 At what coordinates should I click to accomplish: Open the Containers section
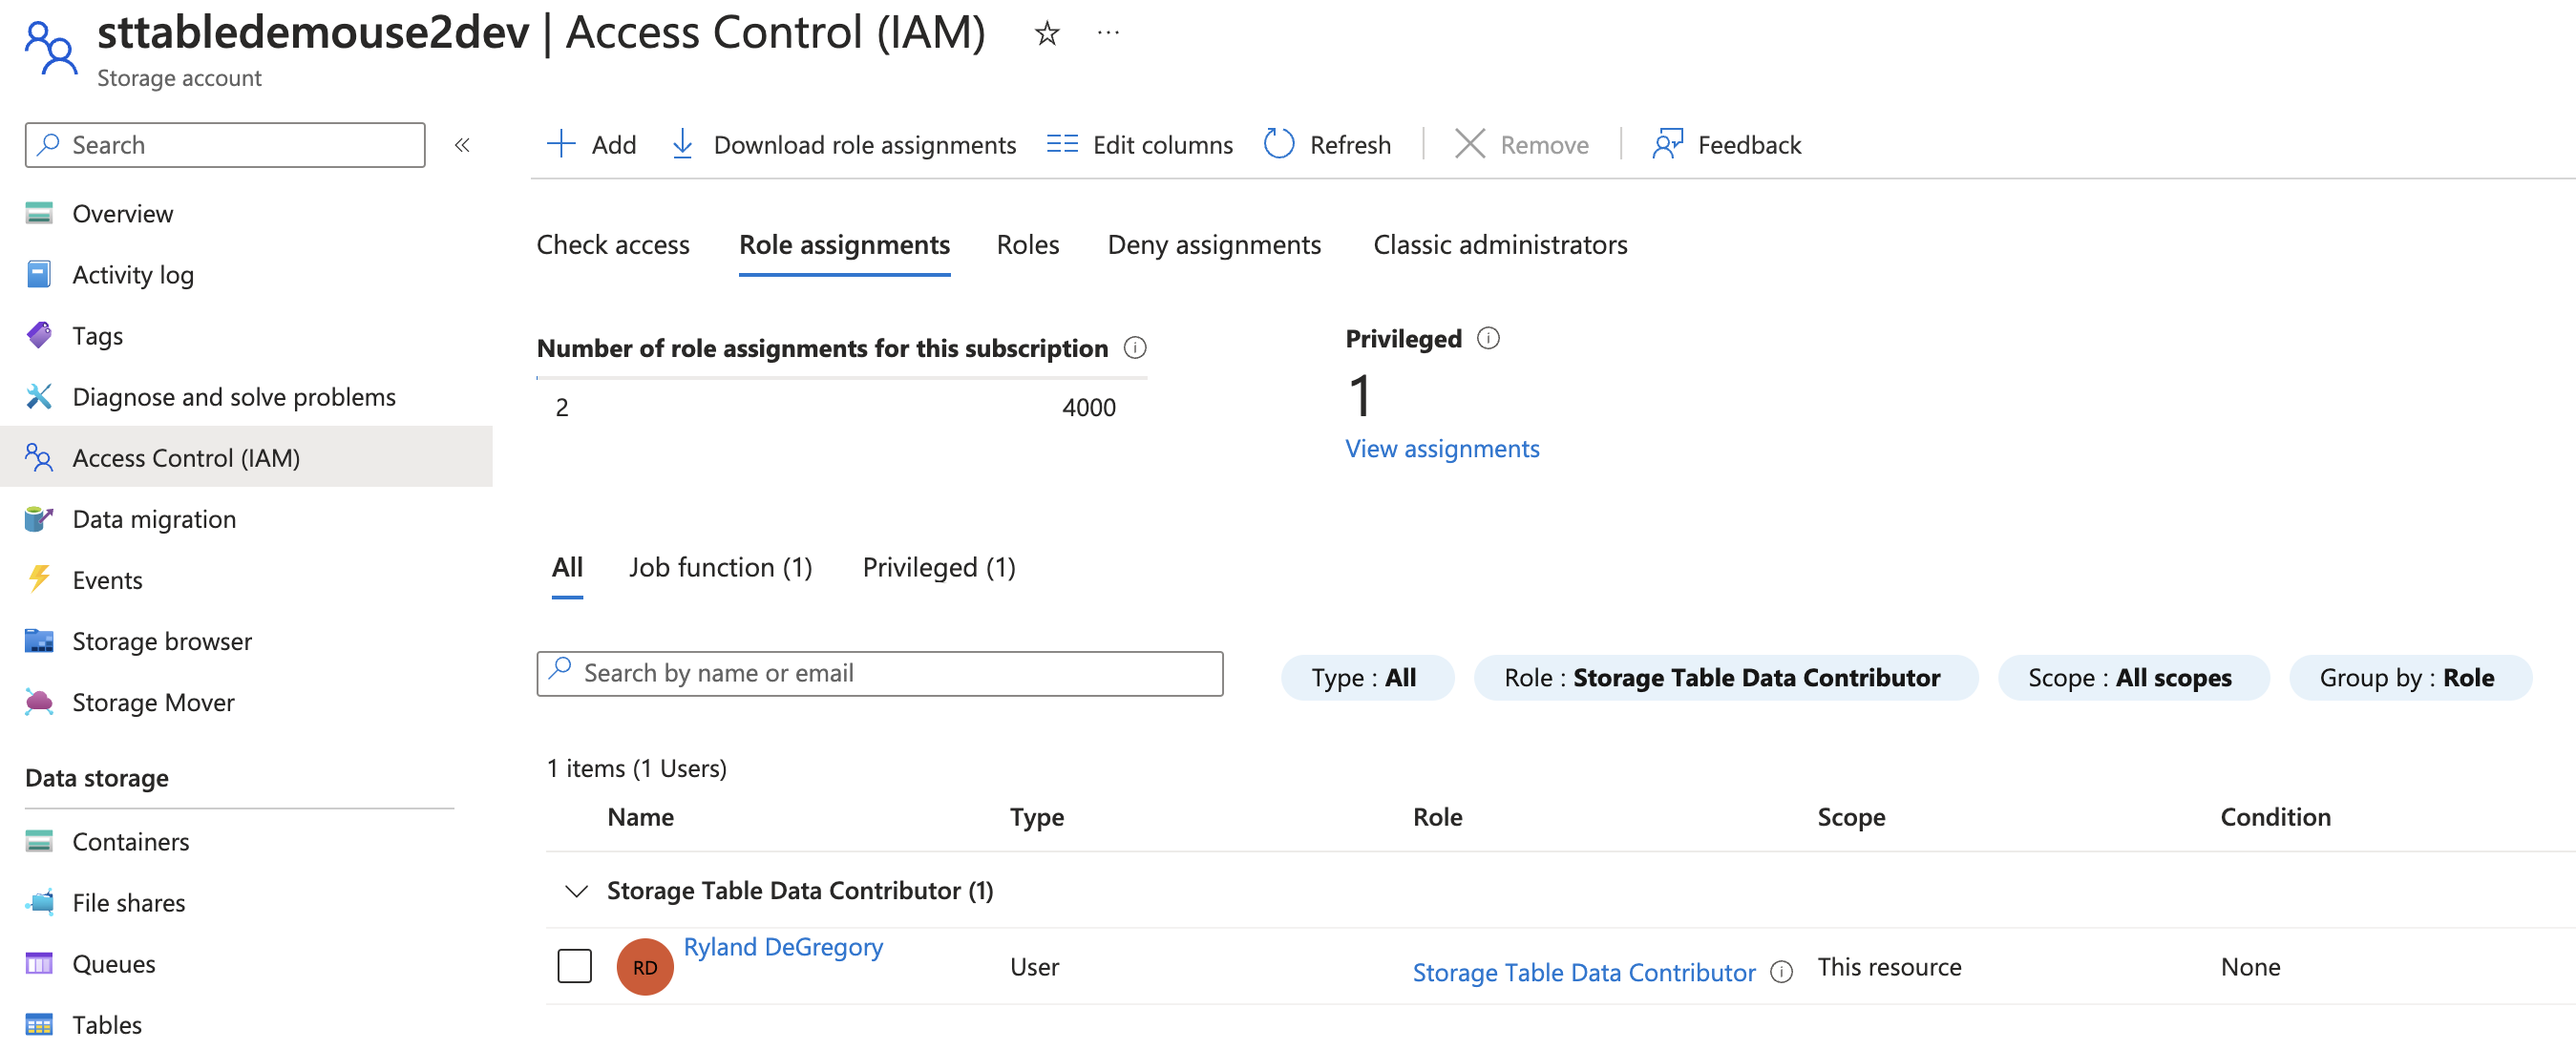(x=130, y=841)
